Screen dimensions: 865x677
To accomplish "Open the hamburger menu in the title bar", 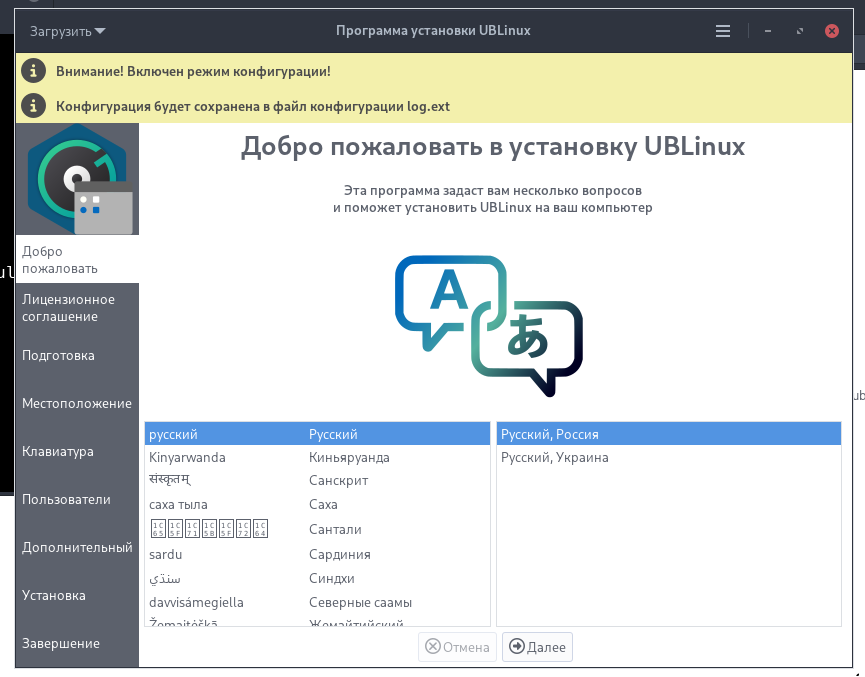I will [x=723, y=31].
